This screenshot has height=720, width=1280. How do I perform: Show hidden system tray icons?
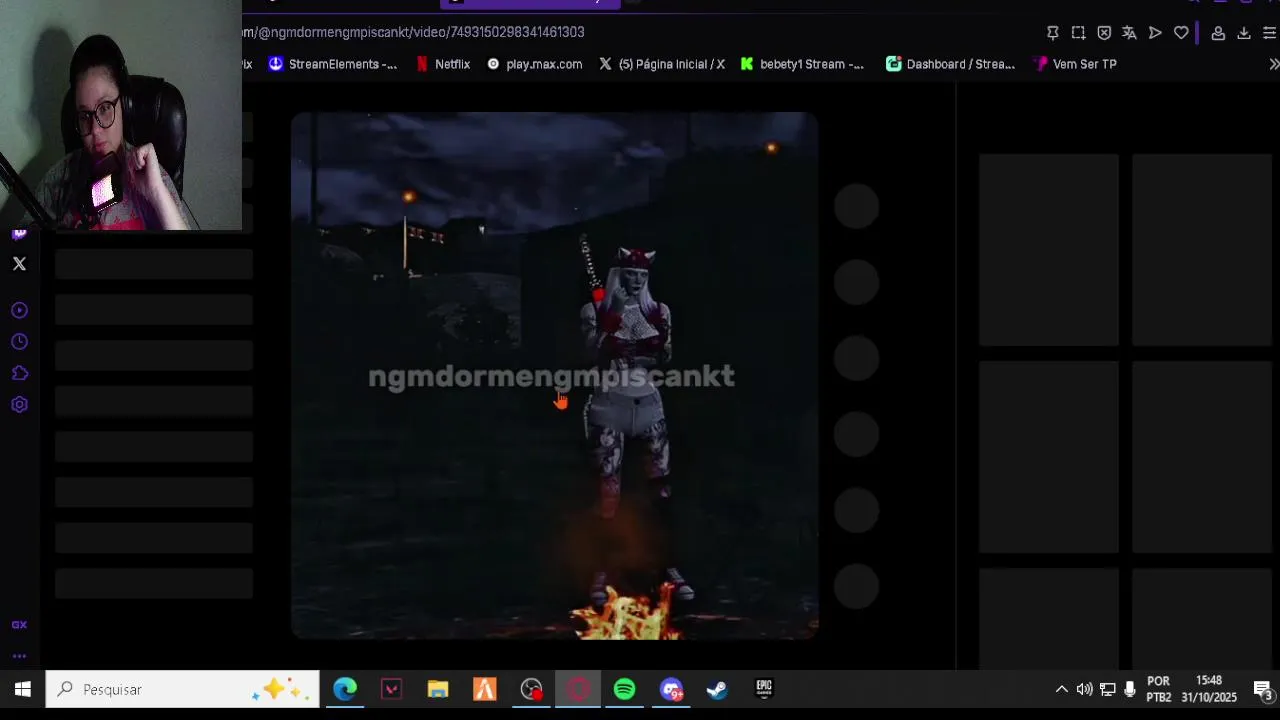pyautogui.click(x=1061, y=689)
